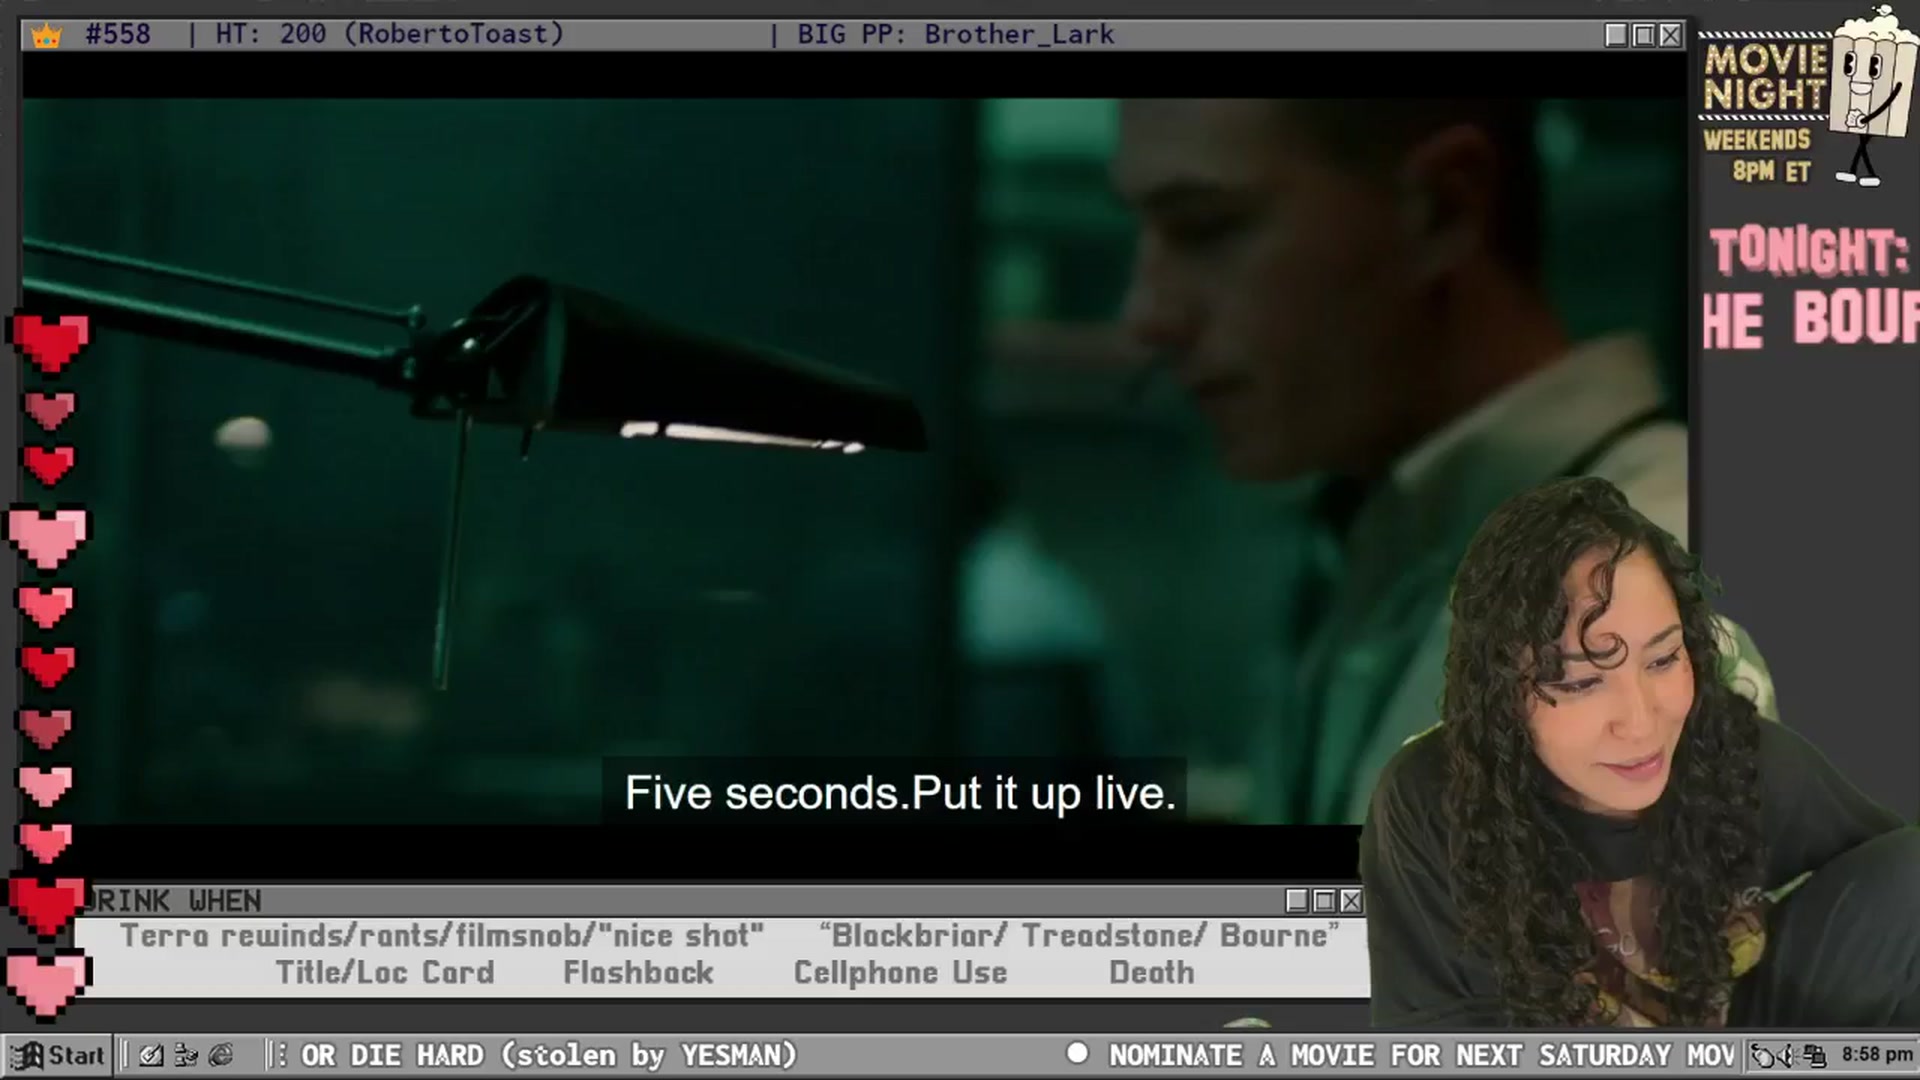Click the "BIG PP: Brother_Lark" title text
The height and width of the screenshot is (1080, 1920).
pyautogui.click(x=956, y=34)
